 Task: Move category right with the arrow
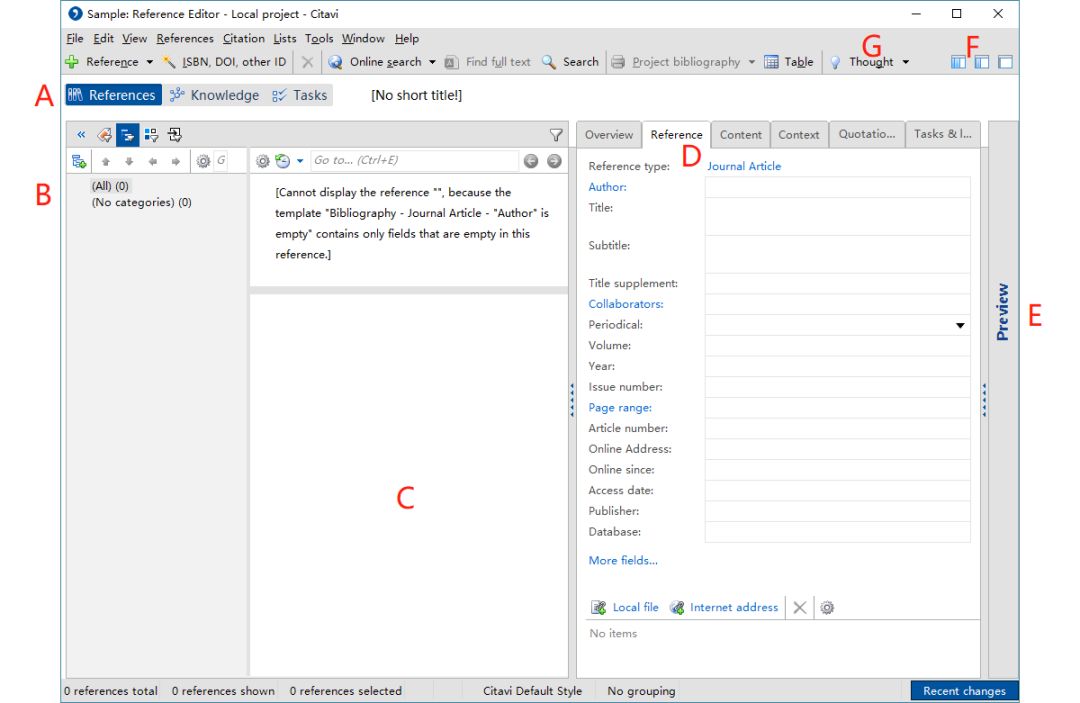[176, 162]
